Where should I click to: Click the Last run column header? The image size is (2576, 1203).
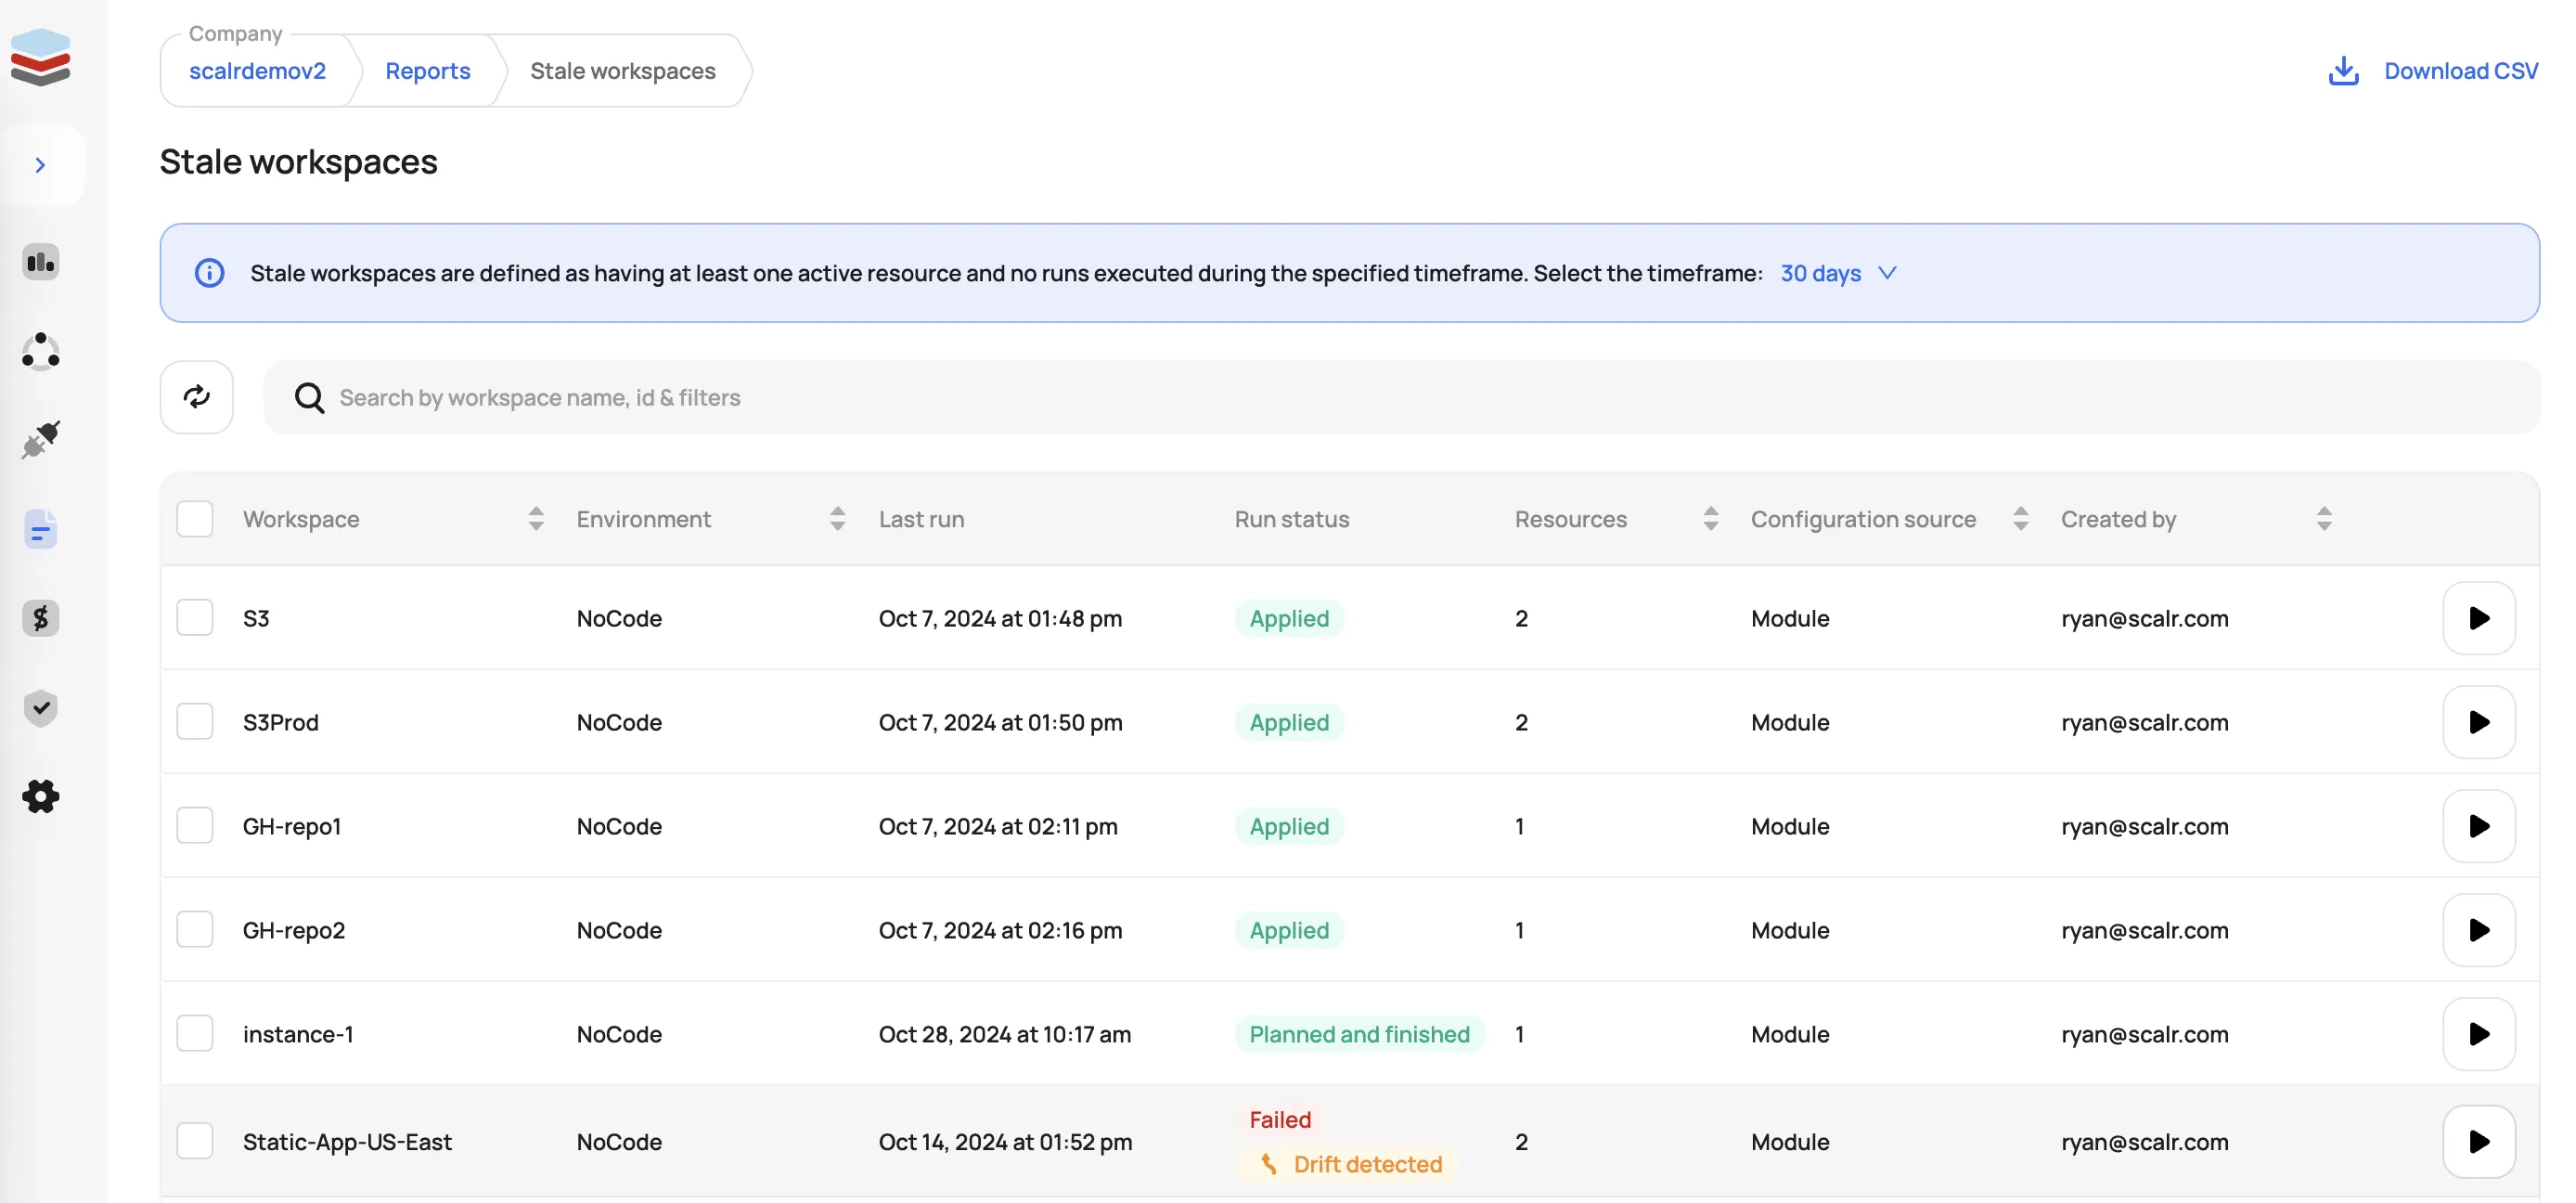[x=921, y=519]
